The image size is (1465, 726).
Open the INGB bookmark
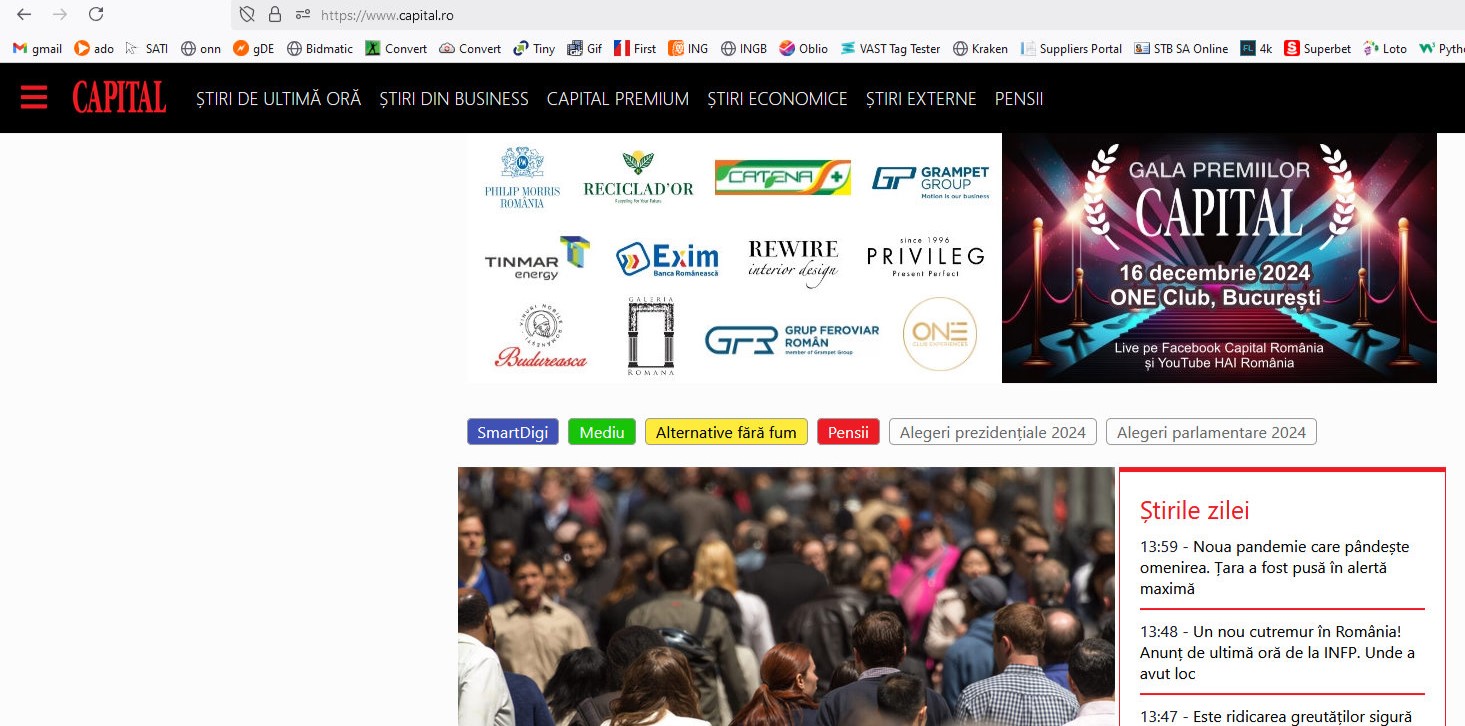pos(743,48)
